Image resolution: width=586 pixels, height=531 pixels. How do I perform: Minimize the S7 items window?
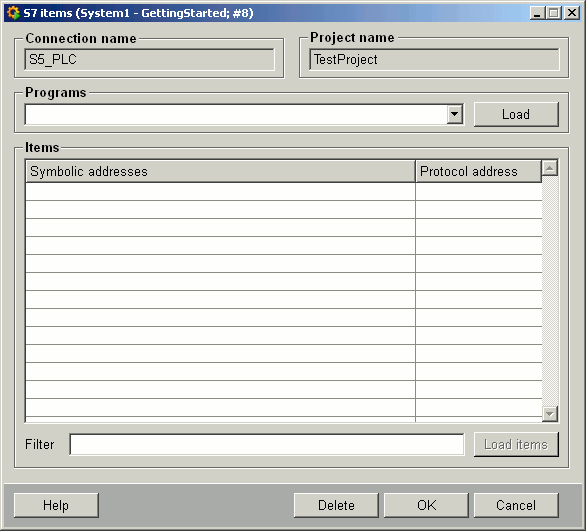[x=537, y=13]
